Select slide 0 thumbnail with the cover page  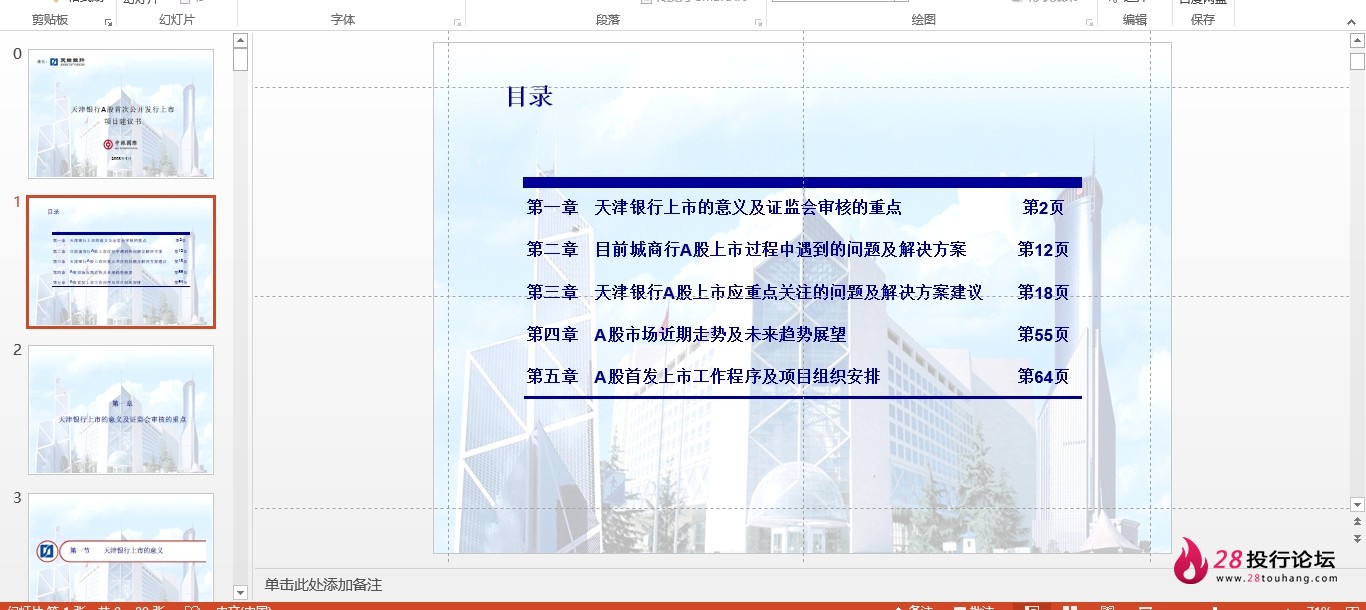point(121,114)
